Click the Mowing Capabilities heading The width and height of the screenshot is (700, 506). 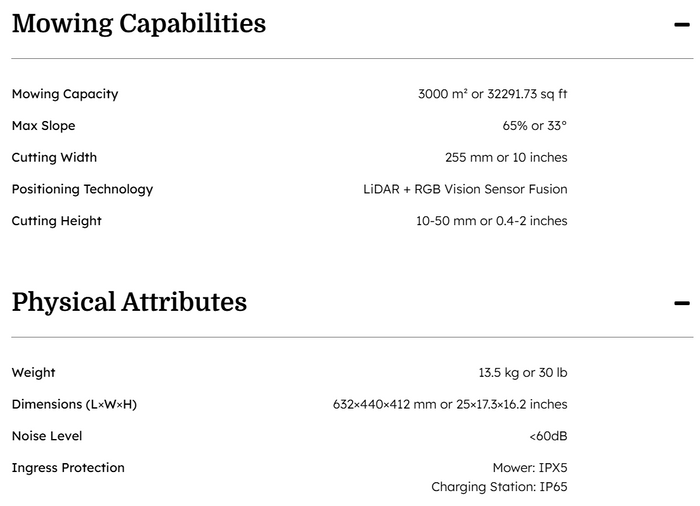pyautogui.click(x=139, y=24)
